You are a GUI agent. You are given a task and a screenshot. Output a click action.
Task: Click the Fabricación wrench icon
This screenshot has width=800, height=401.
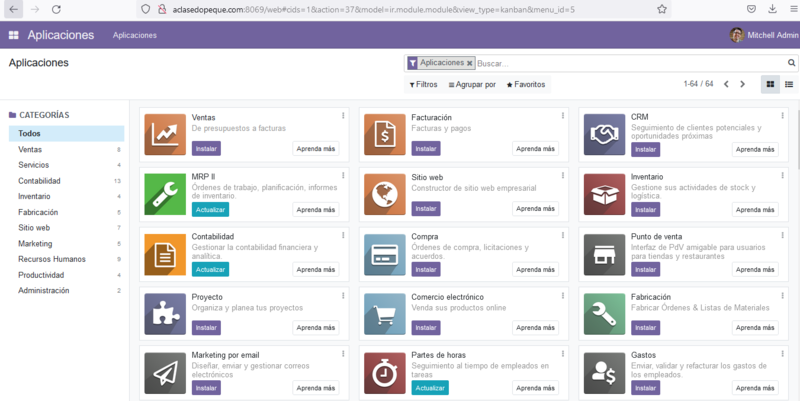click(x=604, y=314)
